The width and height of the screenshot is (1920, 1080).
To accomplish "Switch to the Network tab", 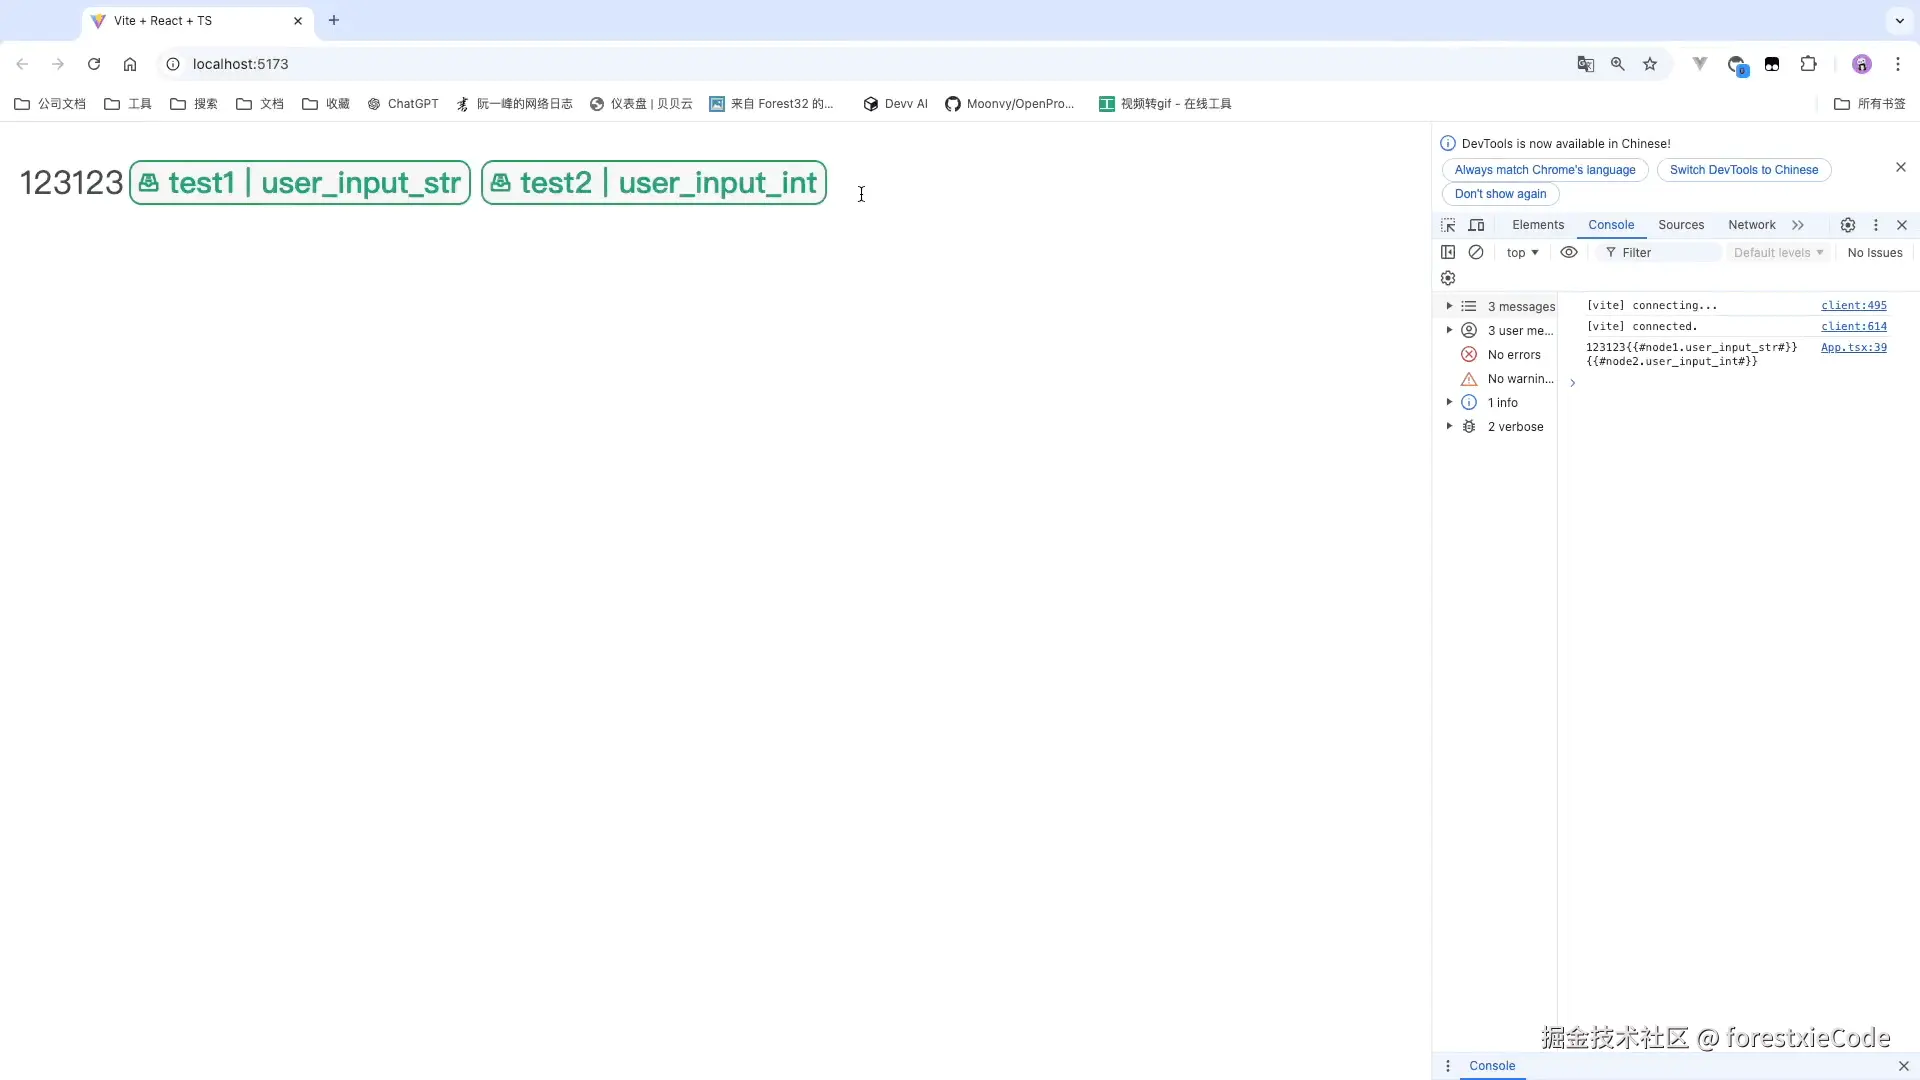I will (1752, 225).
